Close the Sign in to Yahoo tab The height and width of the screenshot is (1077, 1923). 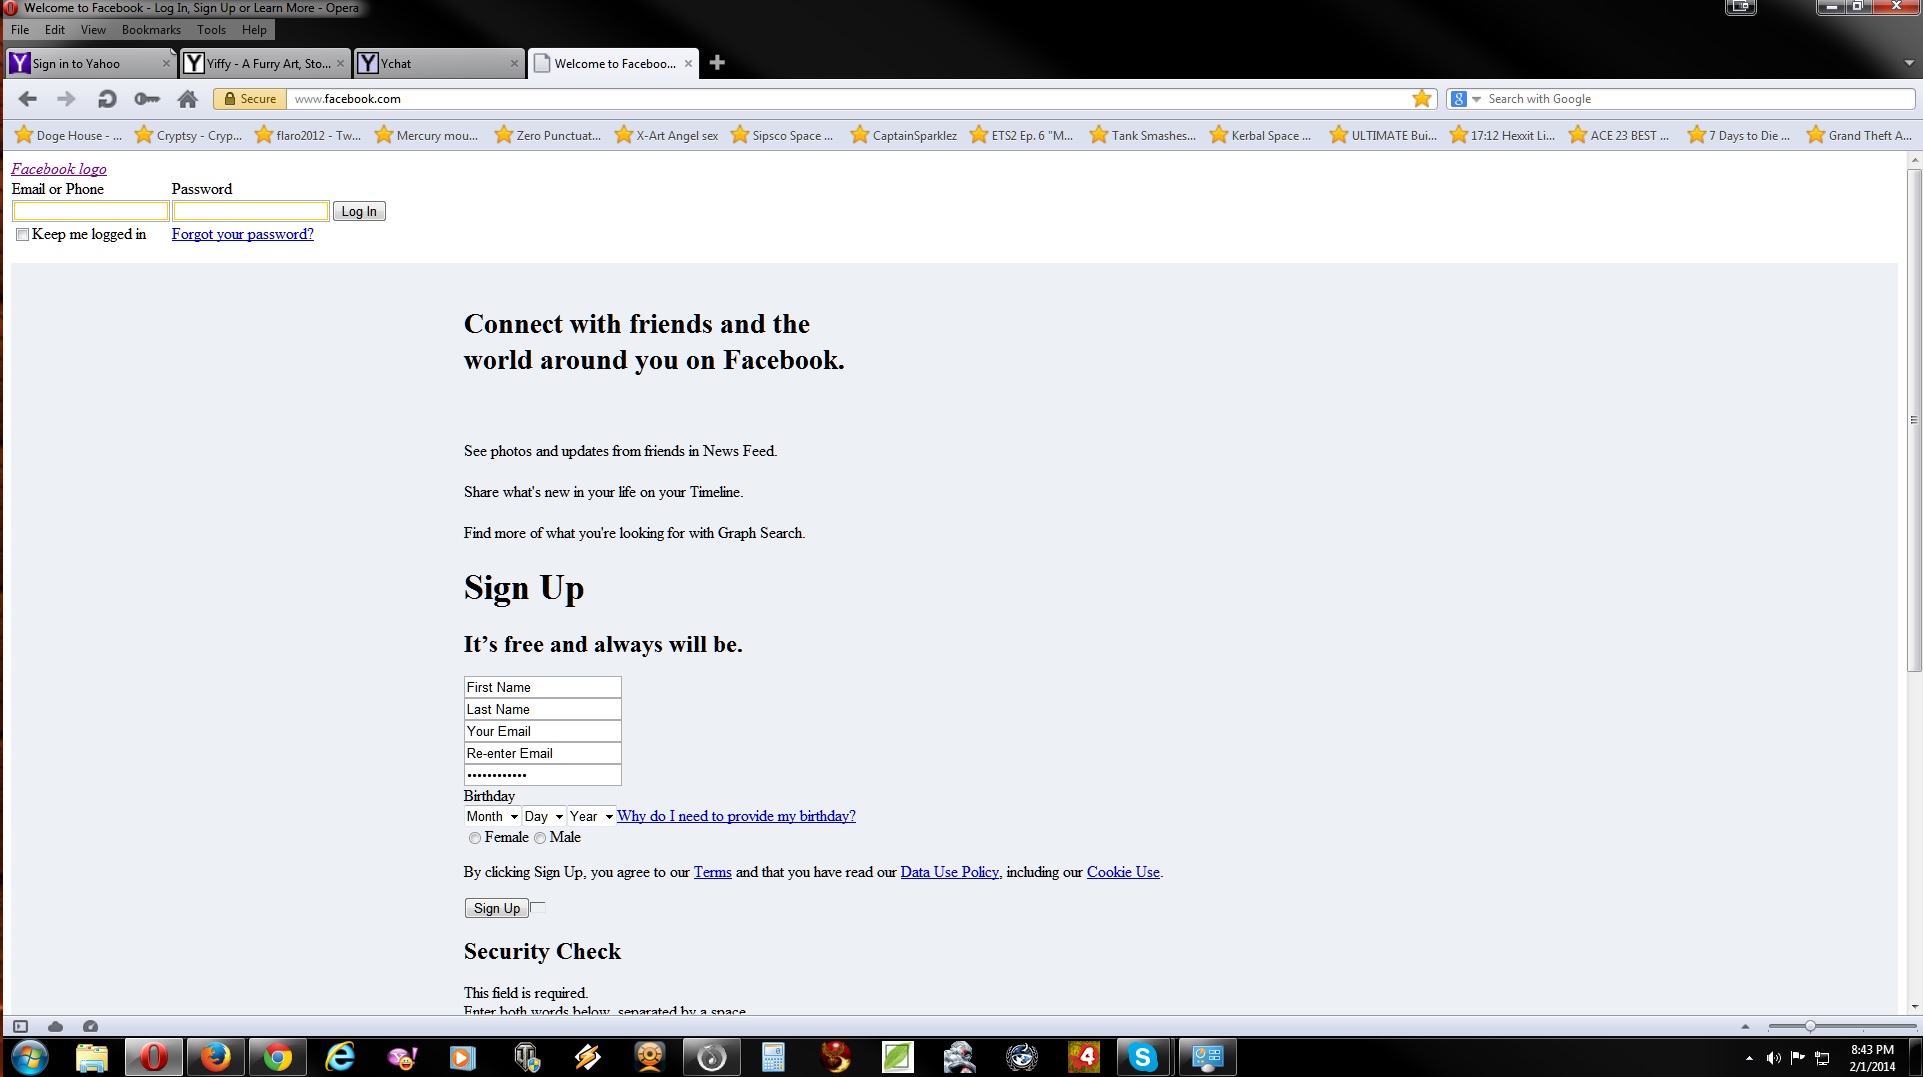pos(166,63)
